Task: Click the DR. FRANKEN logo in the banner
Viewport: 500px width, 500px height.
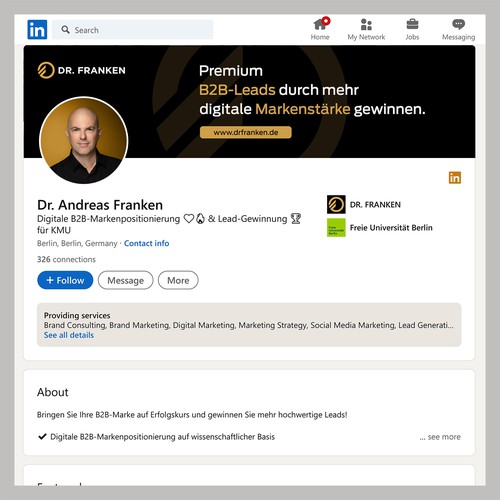Action: pos(81,70)
